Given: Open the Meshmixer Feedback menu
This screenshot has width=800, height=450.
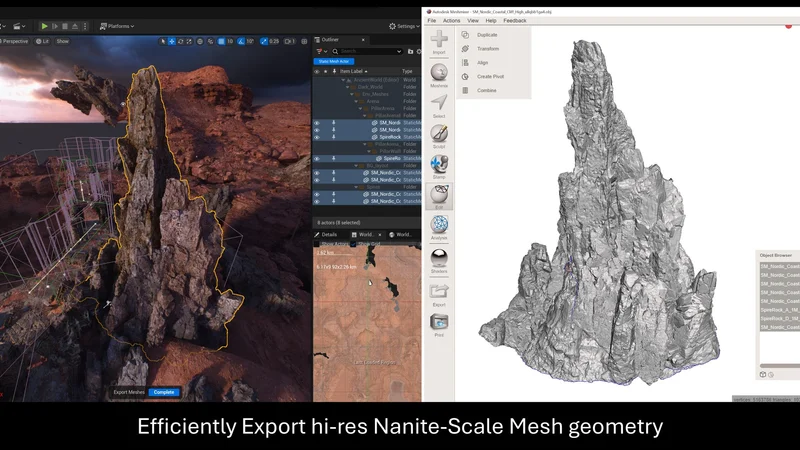Looking at the screenshot, I should pyautogui.click(x=515, y=21).
